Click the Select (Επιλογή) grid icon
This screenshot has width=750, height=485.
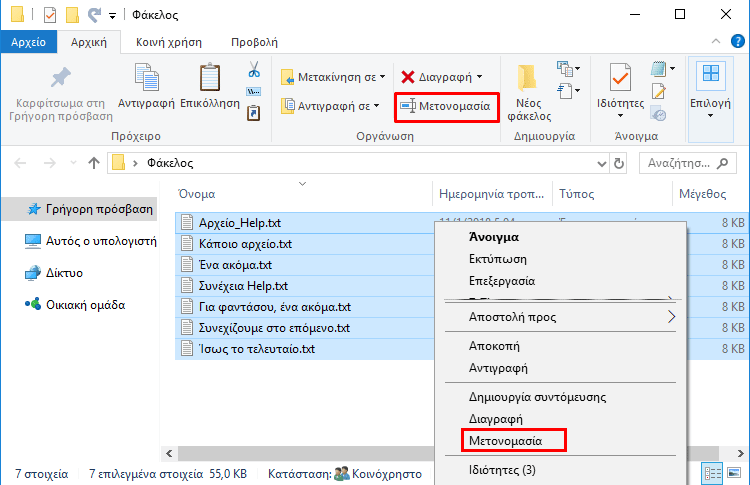[711, 75]
